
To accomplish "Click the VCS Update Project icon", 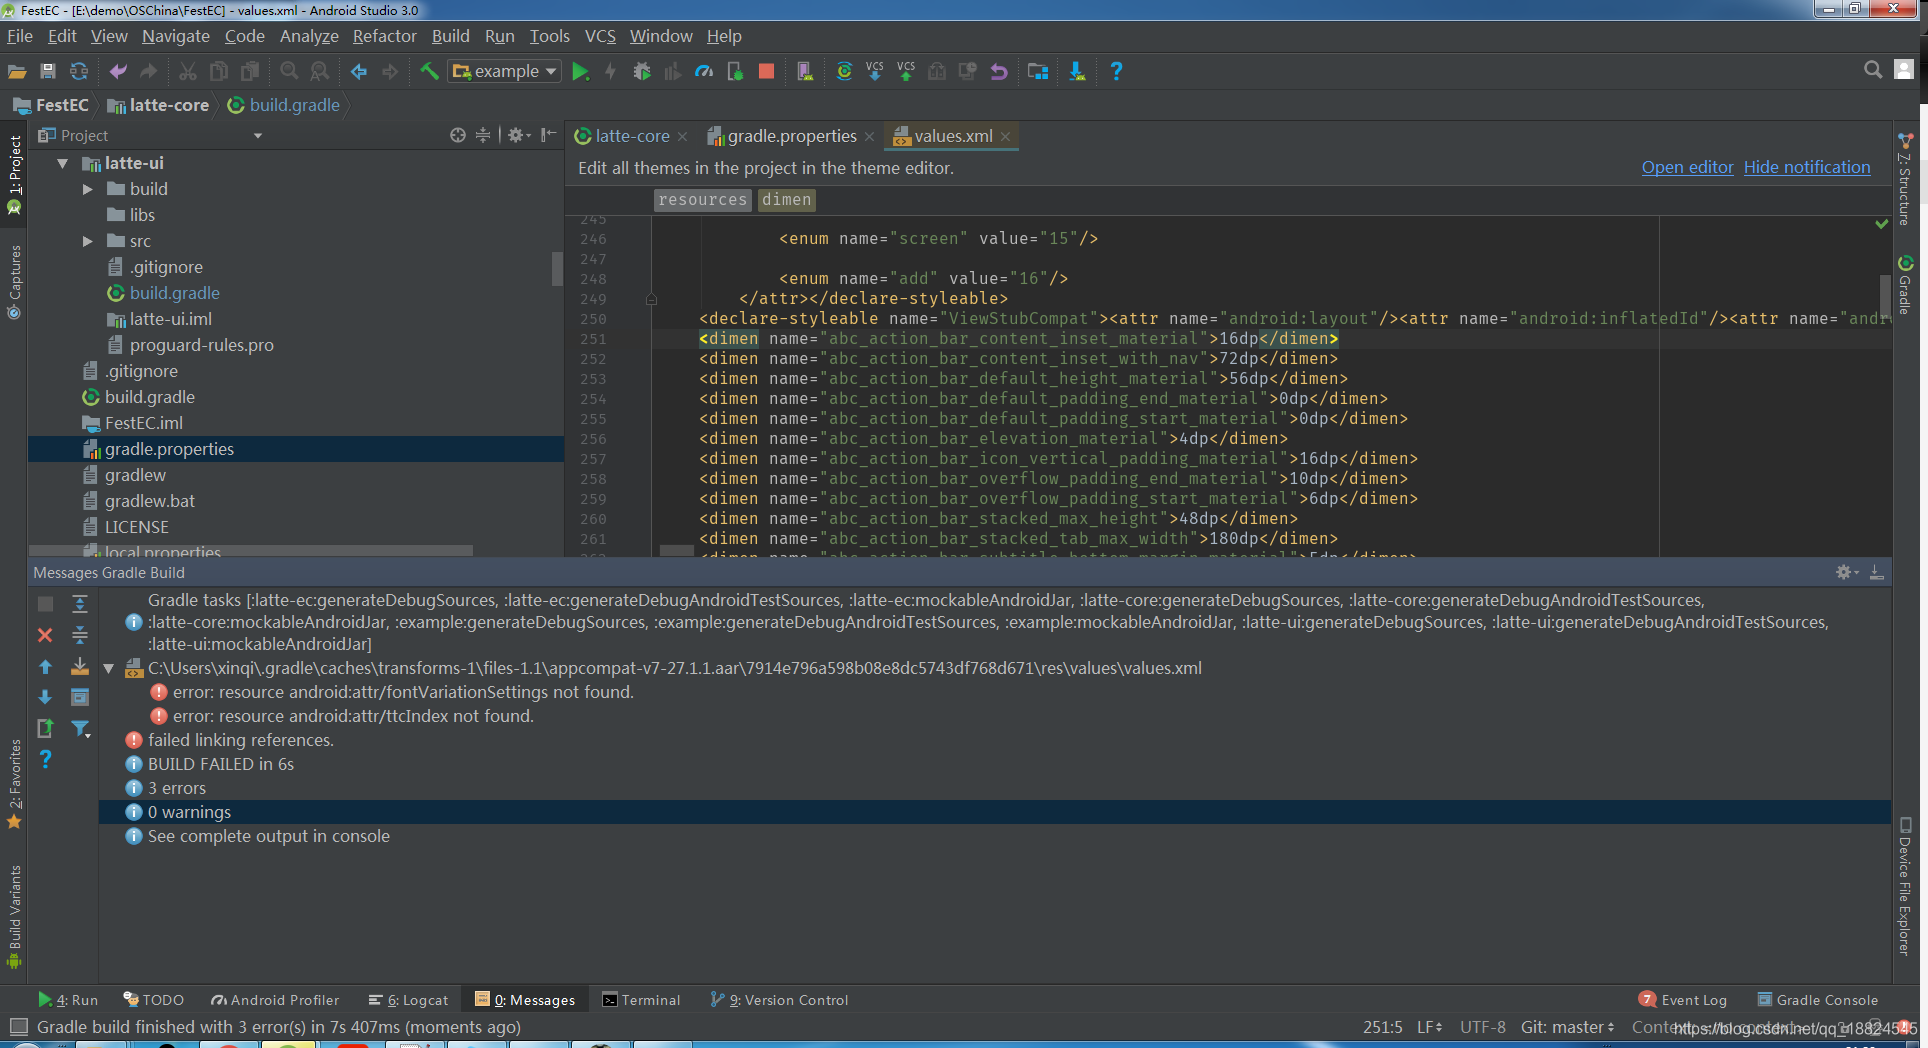I will (x=875, y=71).
